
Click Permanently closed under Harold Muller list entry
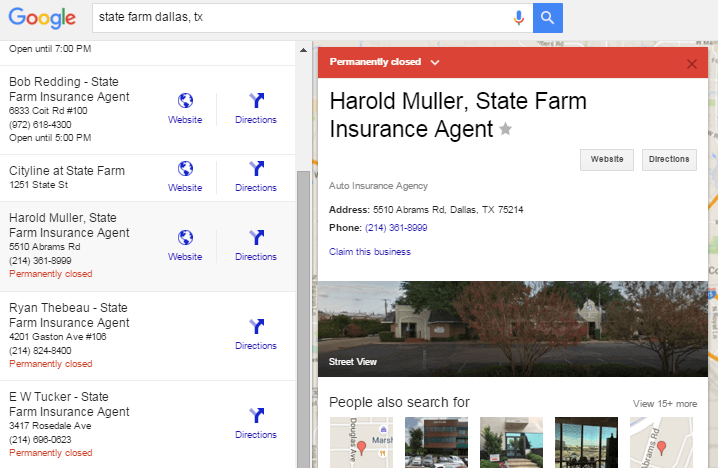click(50, 274)
